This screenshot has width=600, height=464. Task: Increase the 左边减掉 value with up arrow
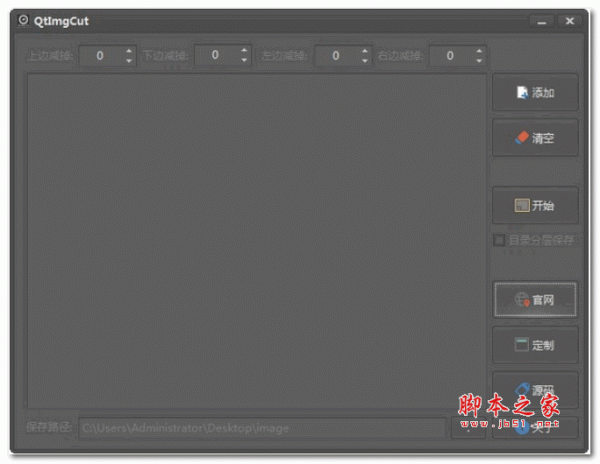(365, 51)
